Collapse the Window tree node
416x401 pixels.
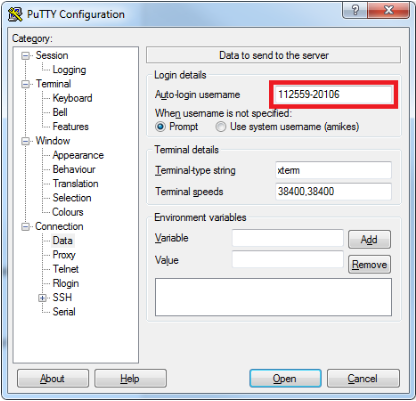tap(26, 141)
